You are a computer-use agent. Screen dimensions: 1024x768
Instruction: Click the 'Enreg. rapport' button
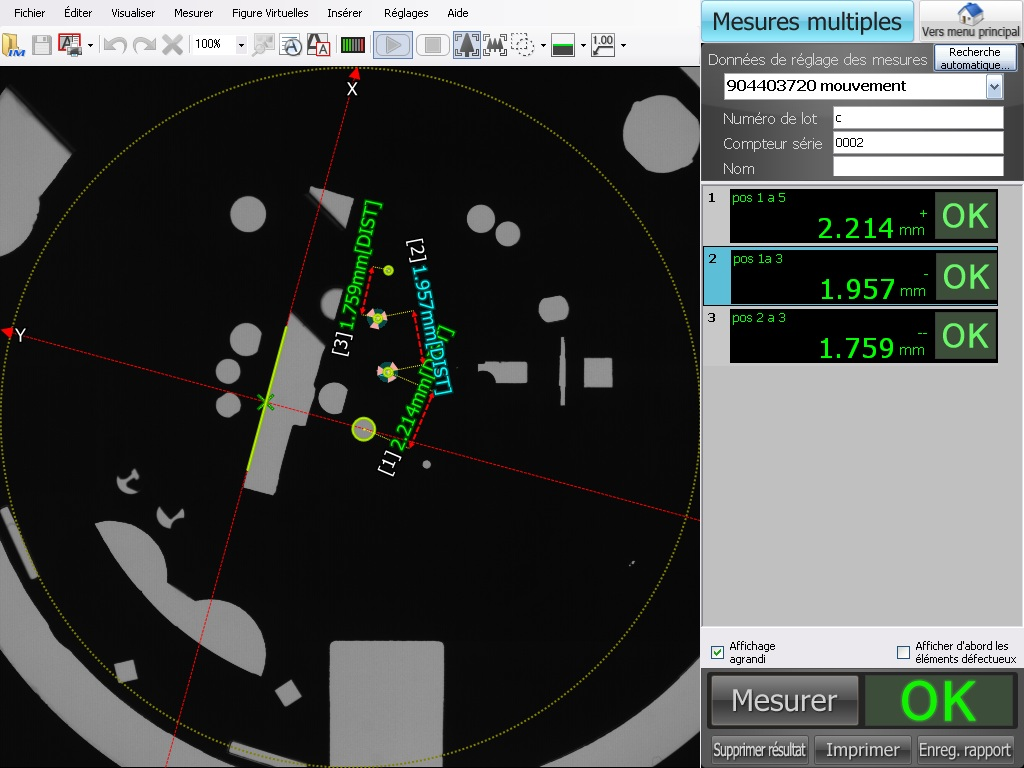966,750
